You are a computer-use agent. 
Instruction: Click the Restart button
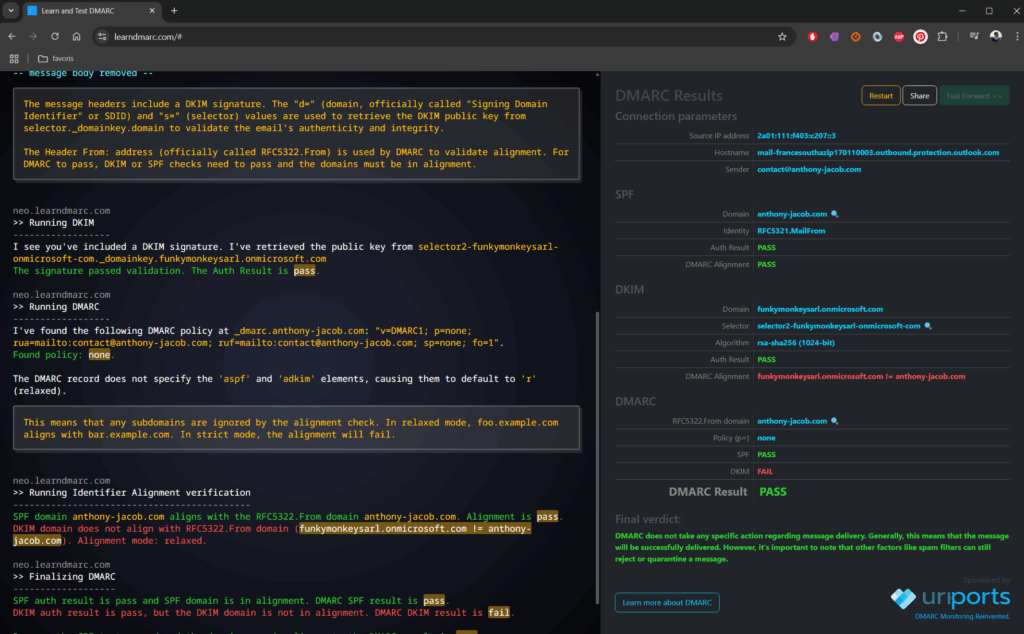pyautogui.click(x=880, y=96)
